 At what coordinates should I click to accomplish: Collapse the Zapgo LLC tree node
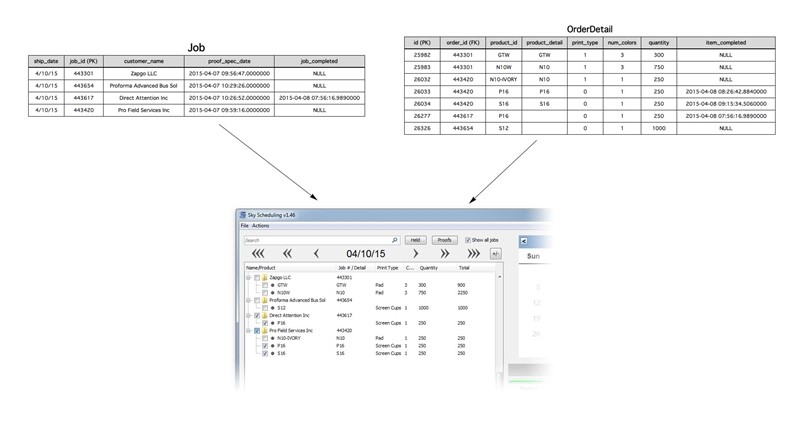point(248,277)
